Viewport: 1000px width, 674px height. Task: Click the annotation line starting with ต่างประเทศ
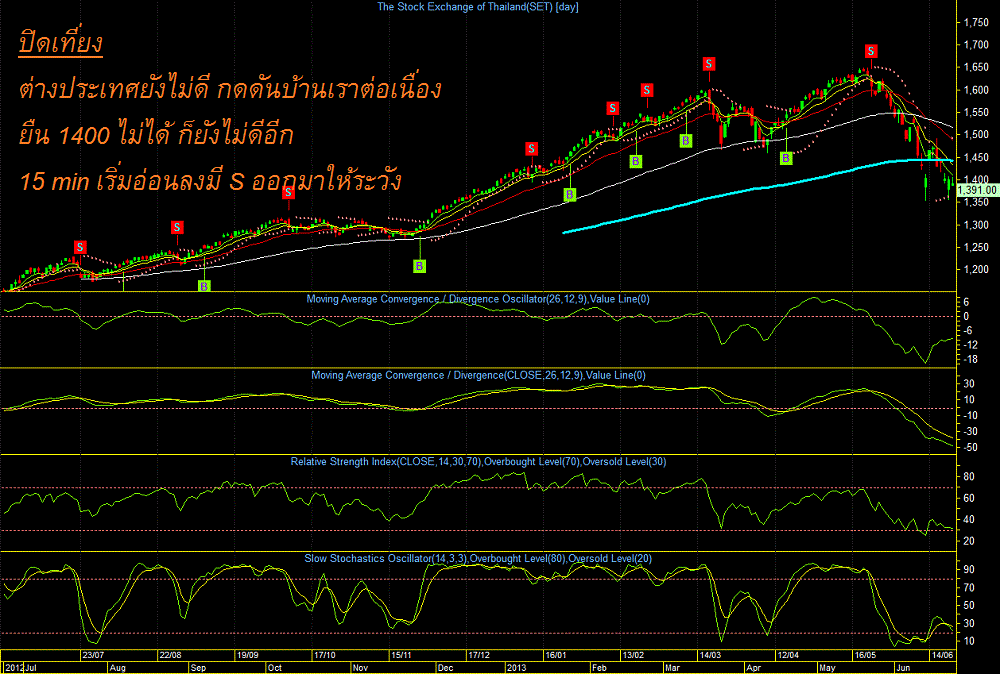tap(230, 89)
